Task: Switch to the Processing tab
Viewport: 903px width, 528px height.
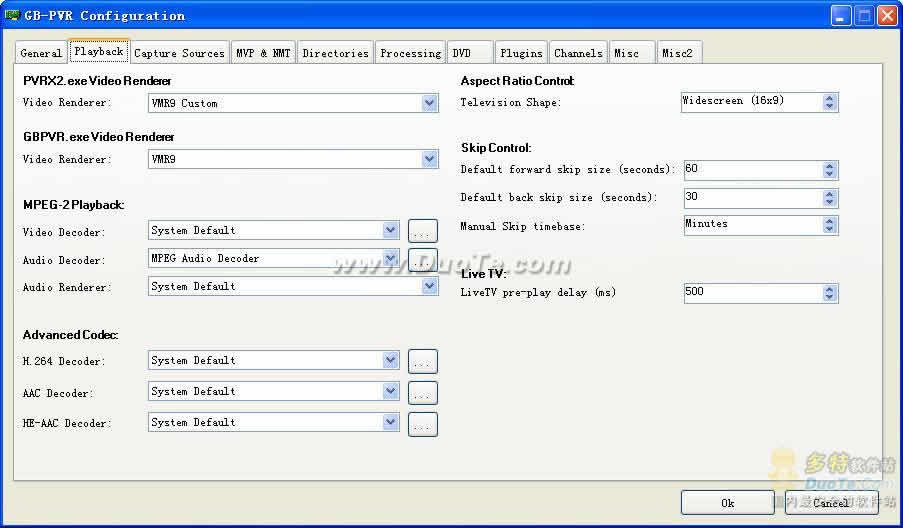Action: click(x=411, y=52)
